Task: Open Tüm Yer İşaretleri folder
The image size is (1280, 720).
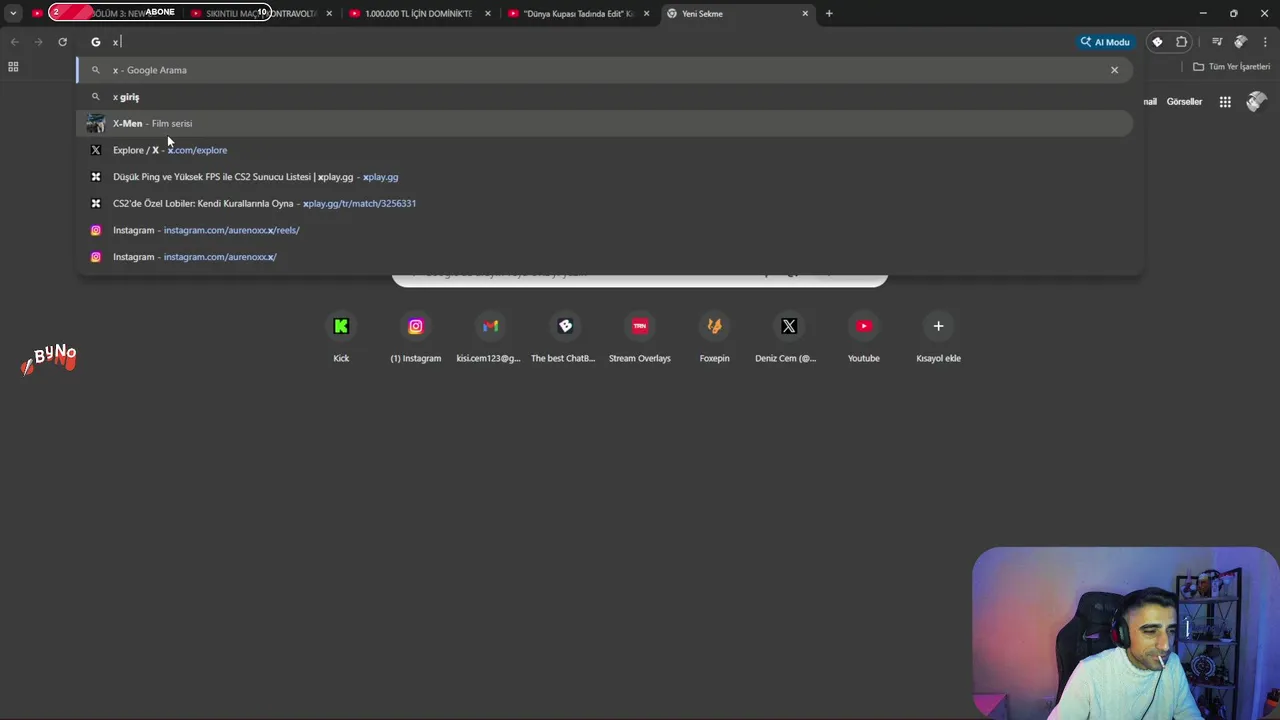Action: pos(1232,67)
